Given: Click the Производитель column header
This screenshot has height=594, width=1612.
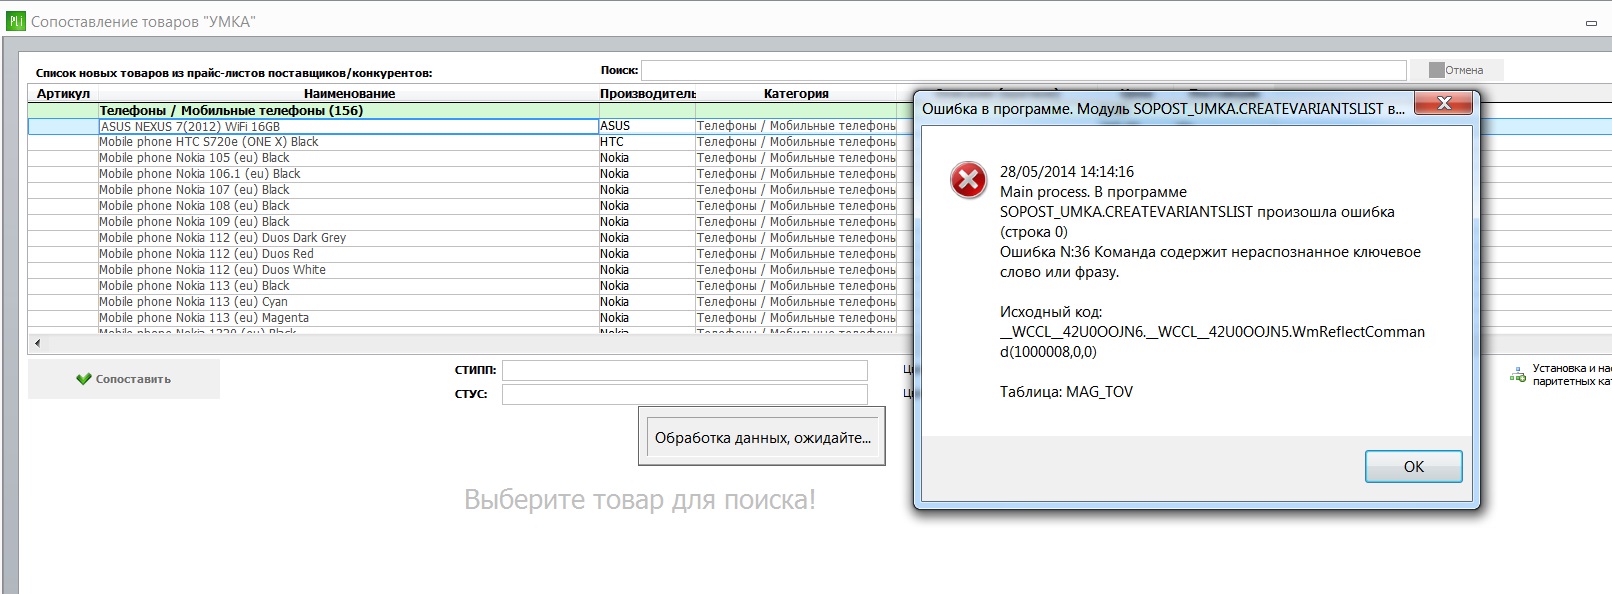Looking at the screenshot, I should click(647, 93).
